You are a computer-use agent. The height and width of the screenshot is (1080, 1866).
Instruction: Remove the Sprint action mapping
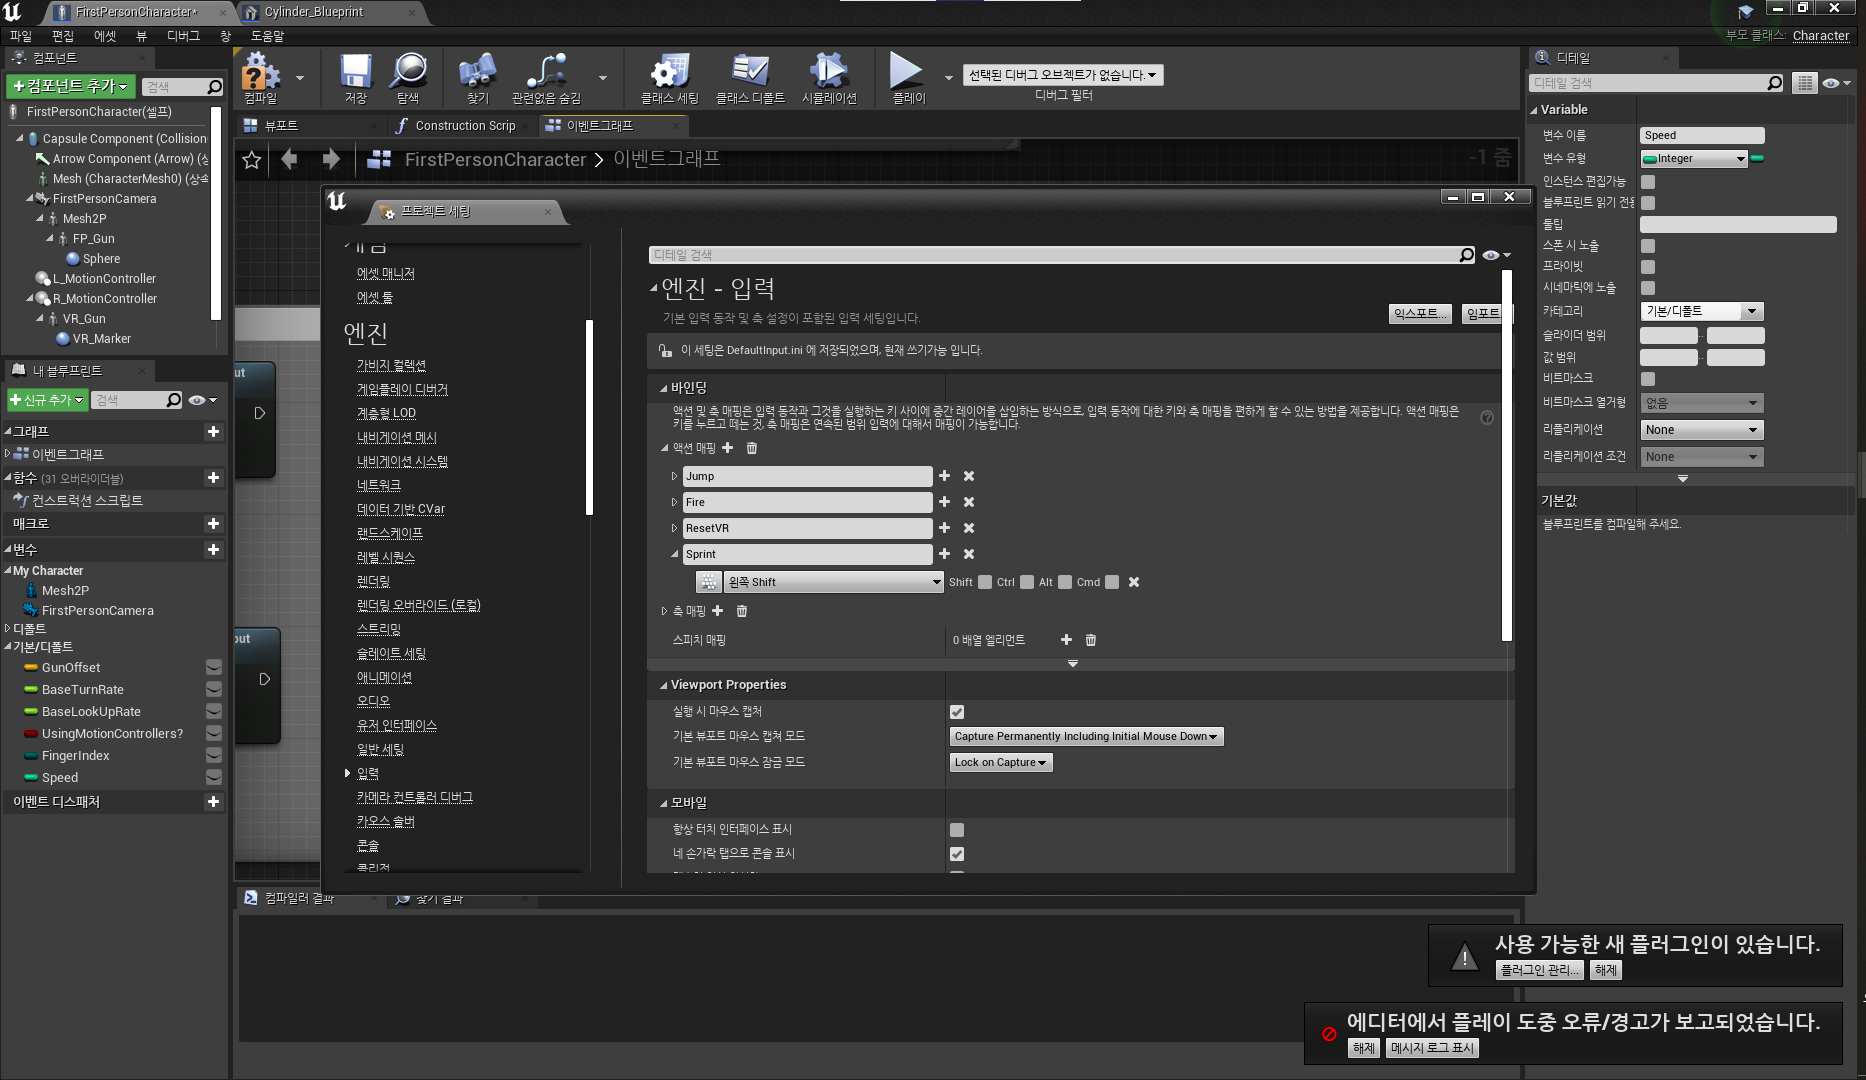click(x=969, y=554)
